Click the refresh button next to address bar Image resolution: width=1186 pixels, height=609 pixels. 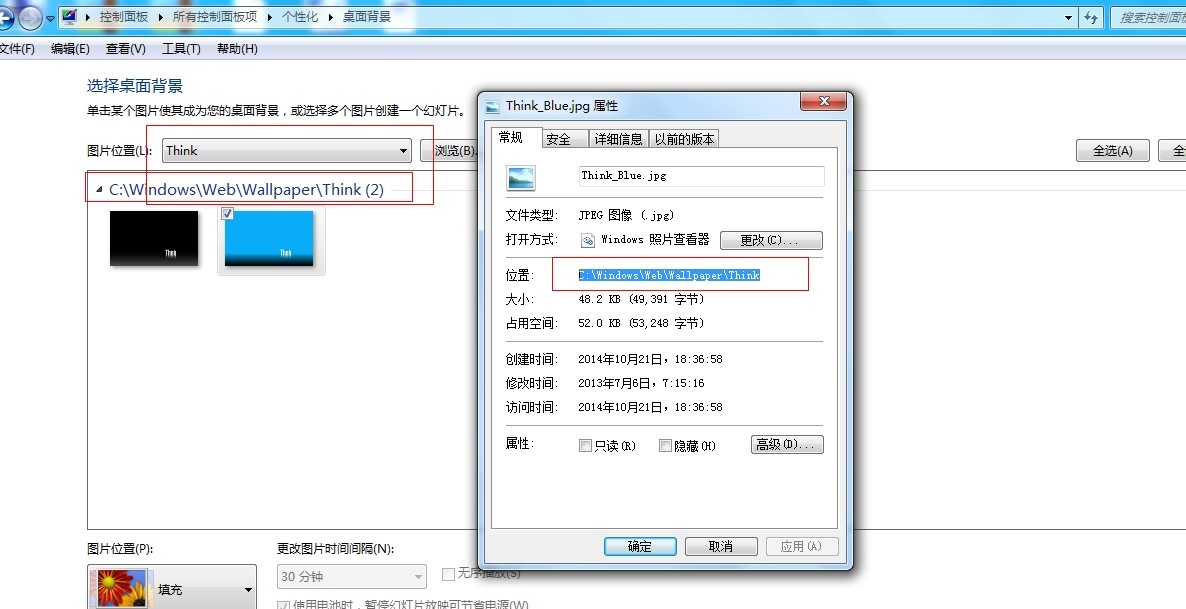click(1091, 17)
